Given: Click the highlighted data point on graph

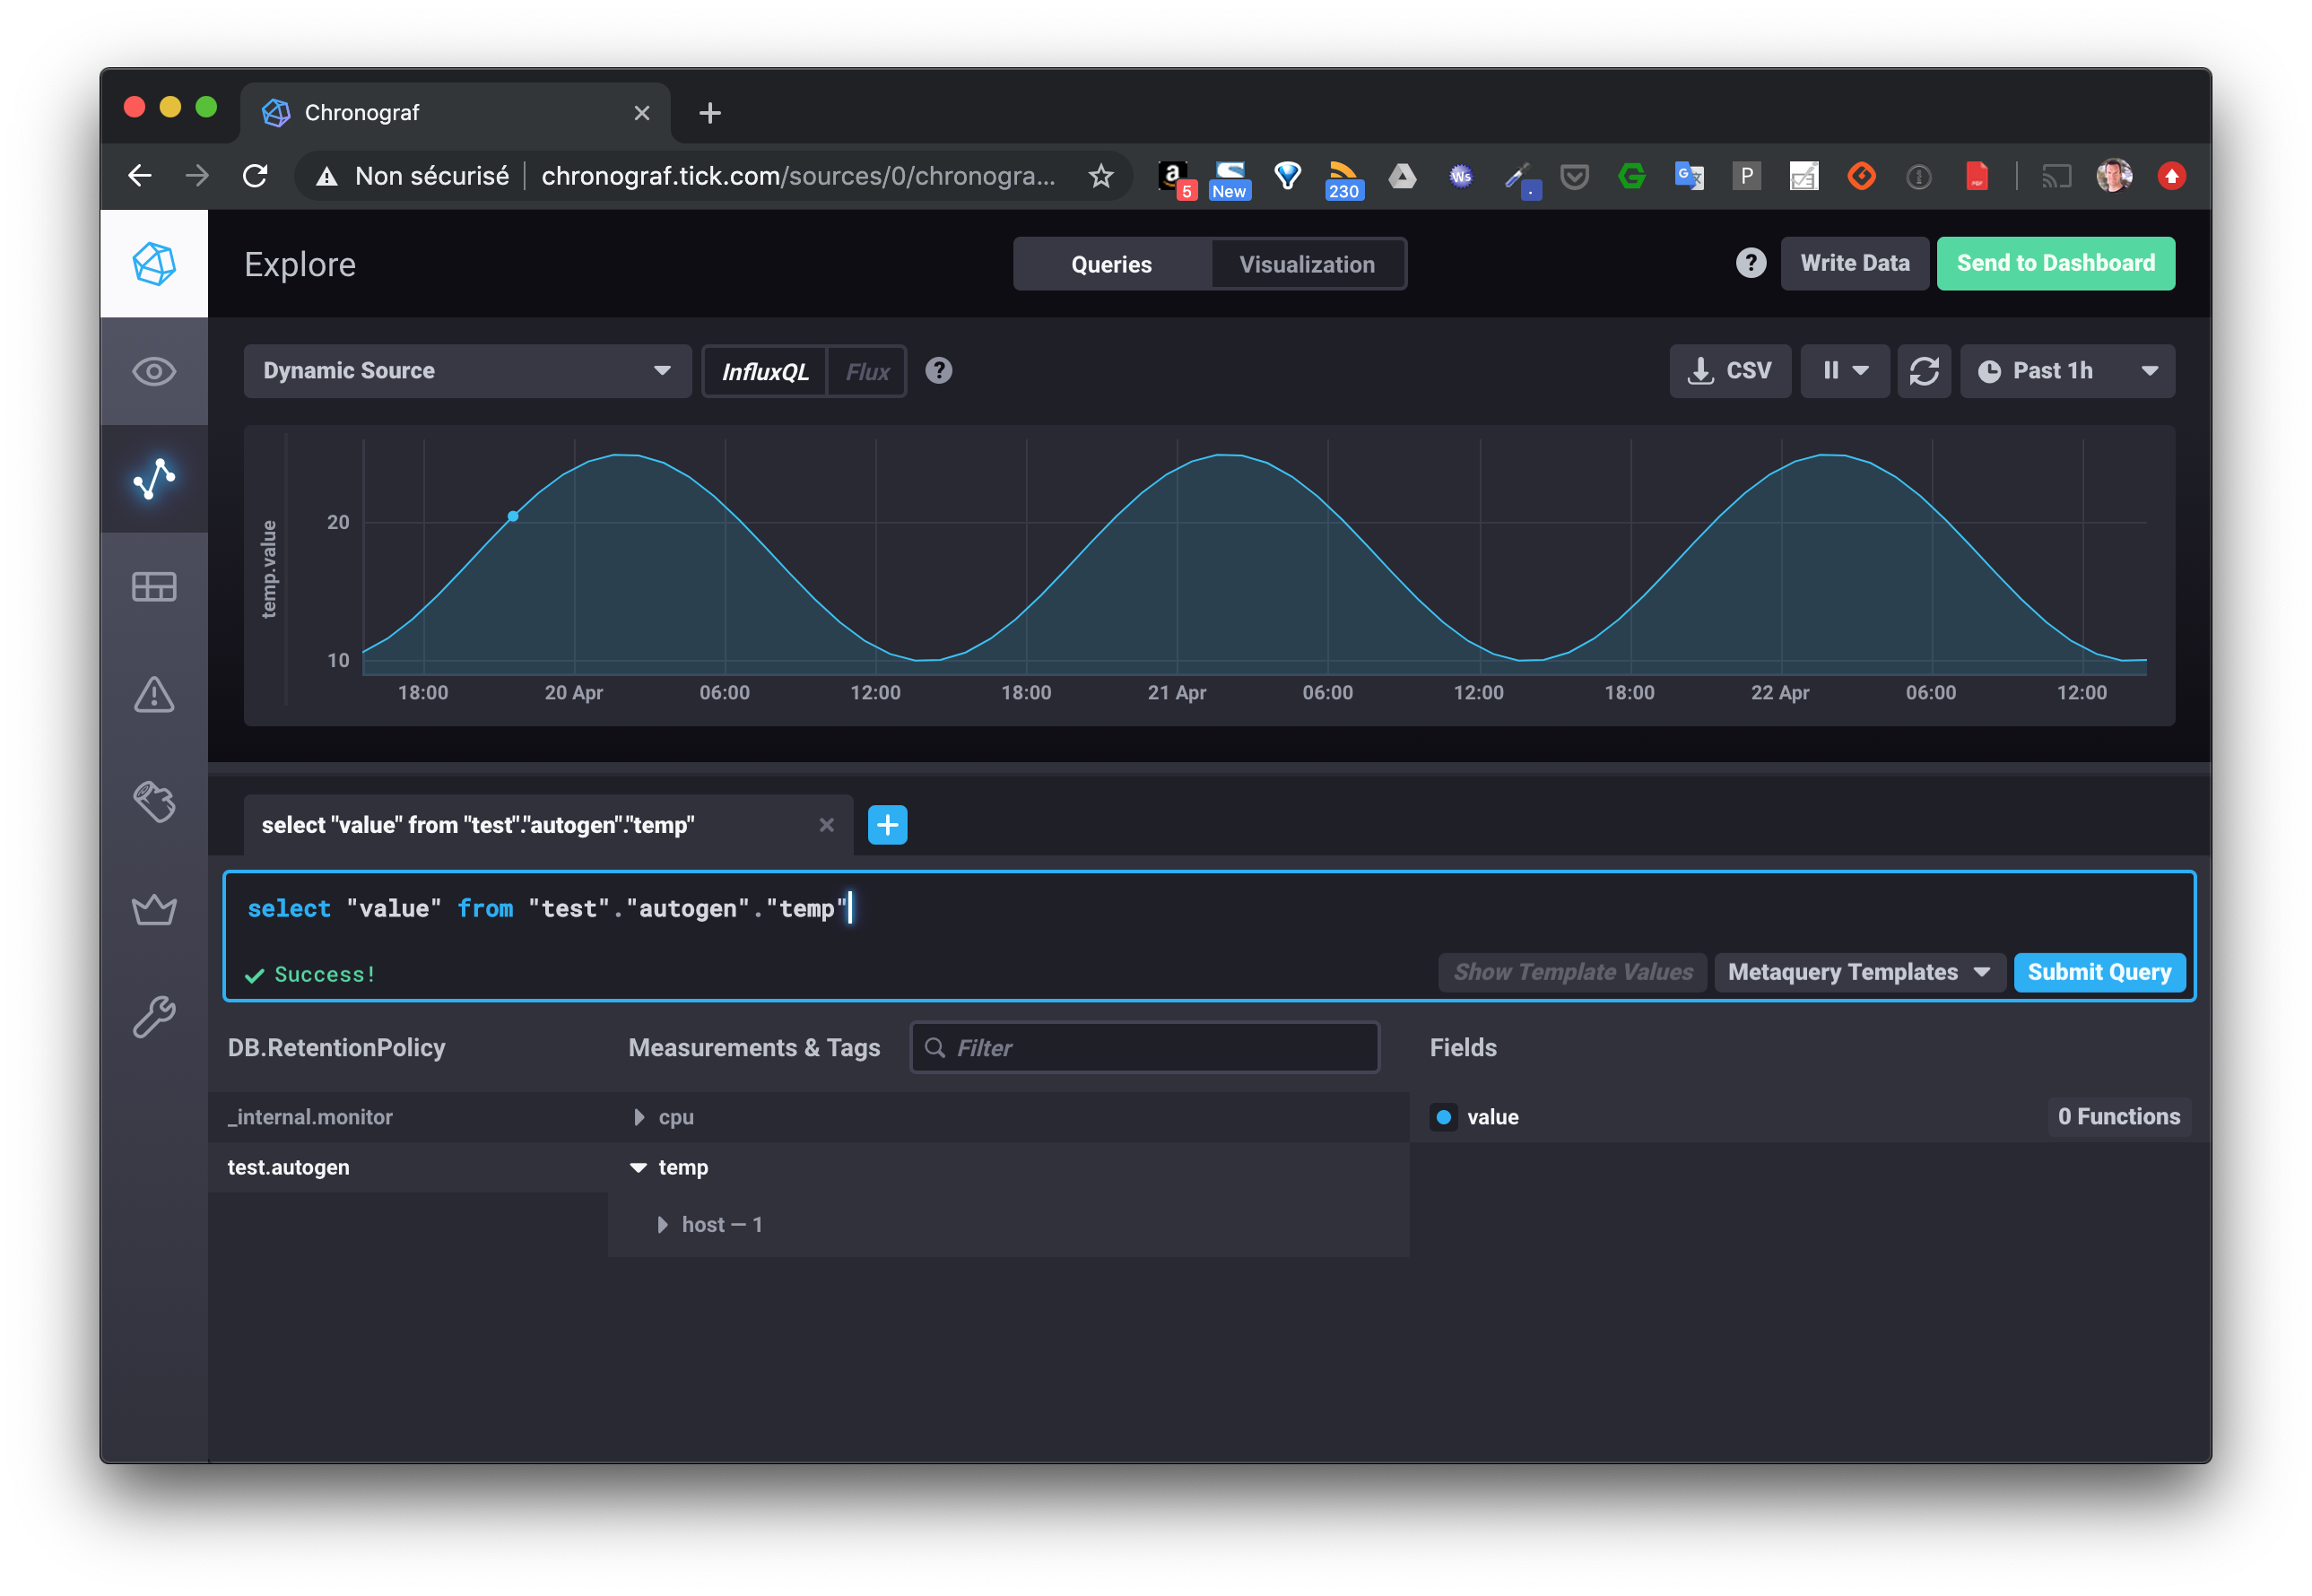Looking at the screenshot, I should (x=513, y=516).
